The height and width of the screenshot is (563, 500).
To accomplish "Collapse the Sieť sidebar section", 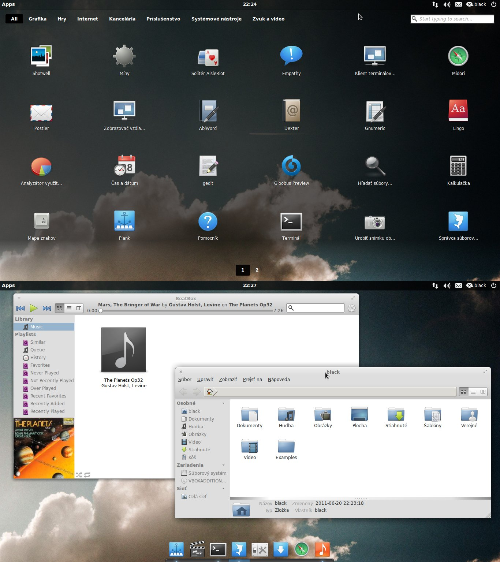I will pyautogui.click(x=224, y=489).
